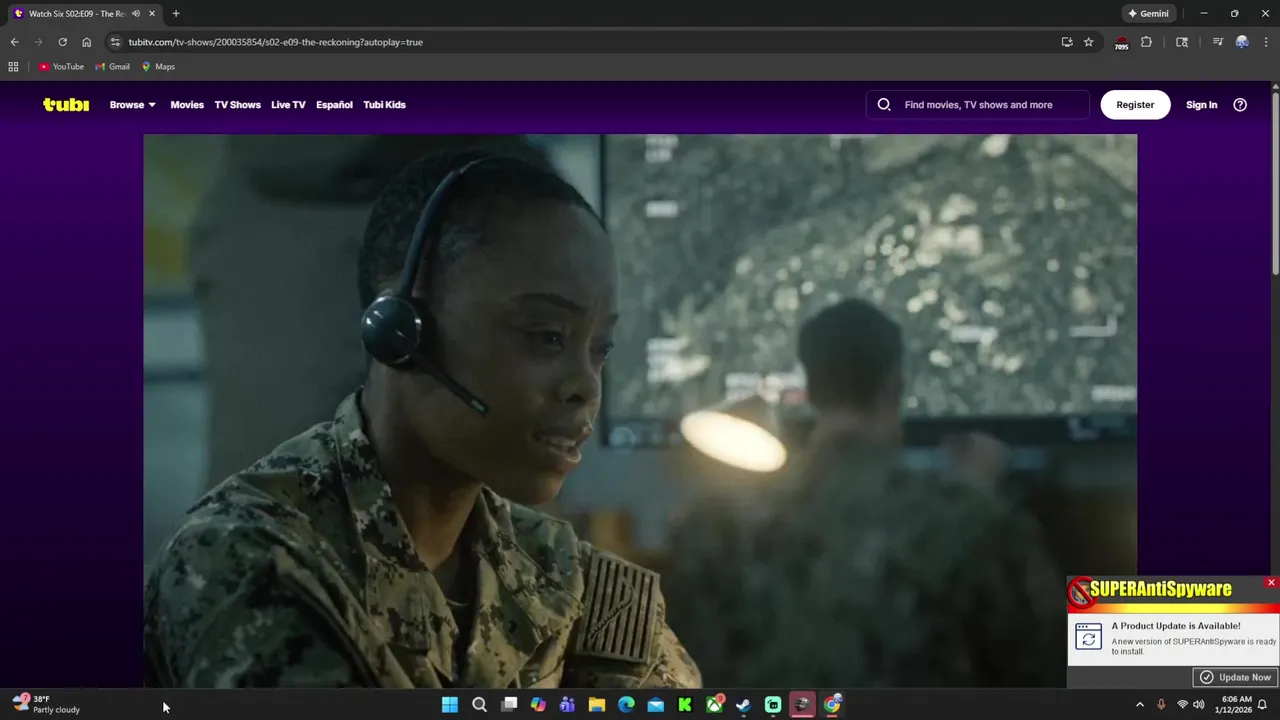Open the green K app on taskbar

(685, 705)
